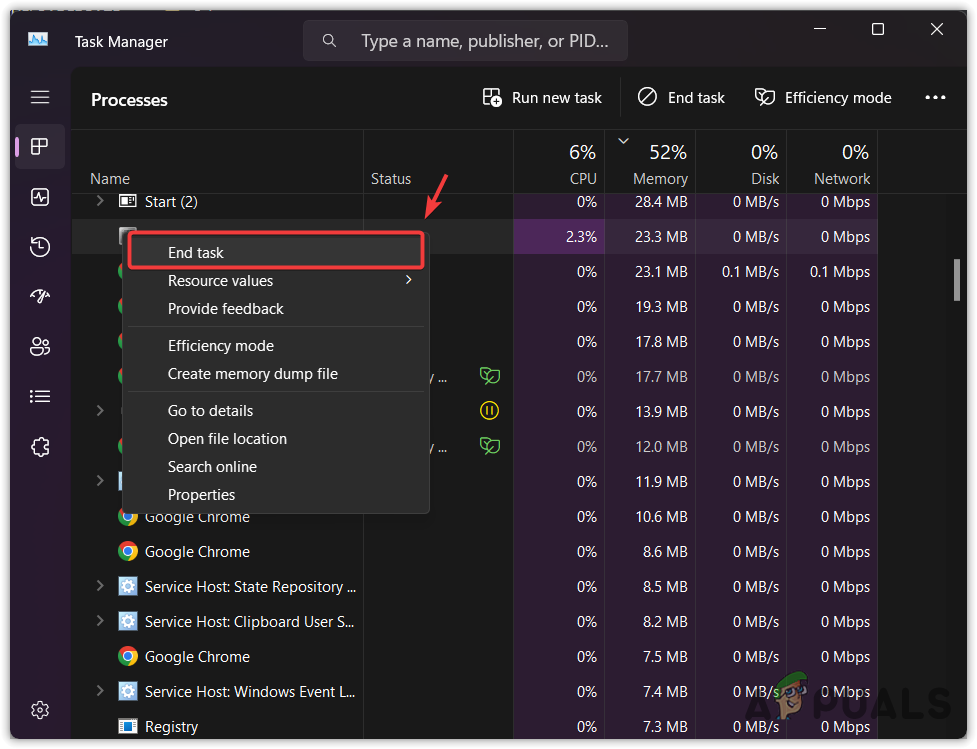Click the 2.3% CPU value cell
Image resolution: width=977 pixels, height=749 pixels.
559,236
